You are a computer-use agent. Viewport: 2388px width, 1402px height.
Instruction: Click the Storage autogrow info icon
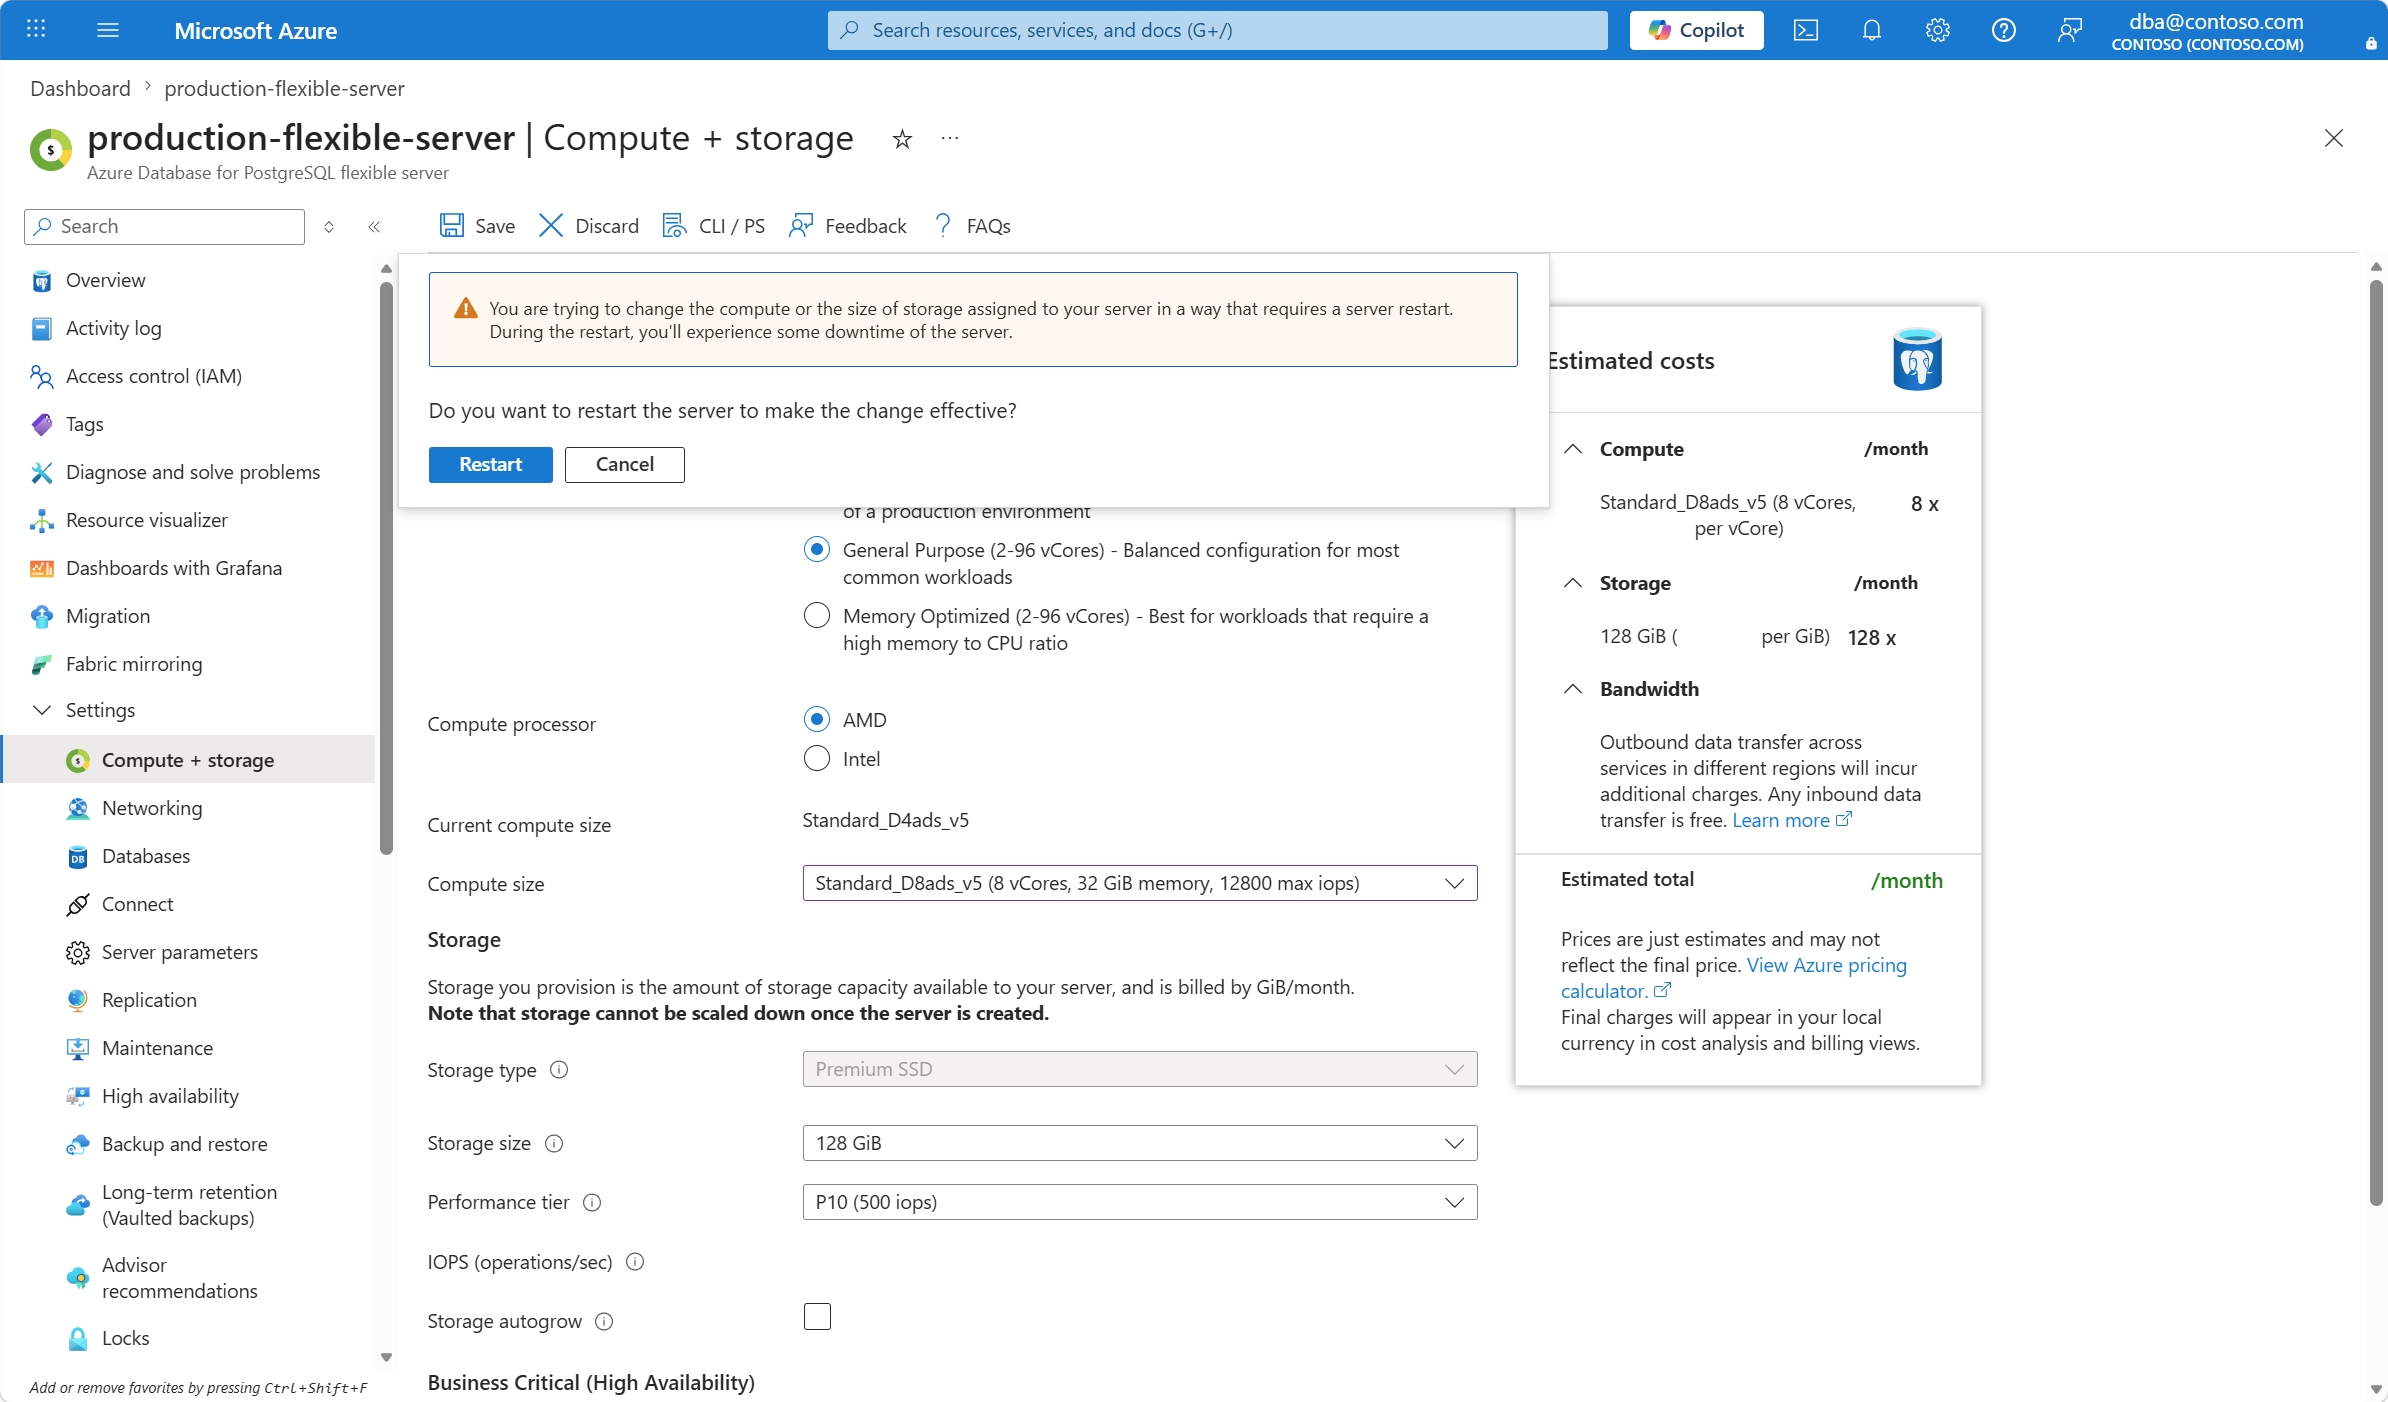pos(604,1321)
